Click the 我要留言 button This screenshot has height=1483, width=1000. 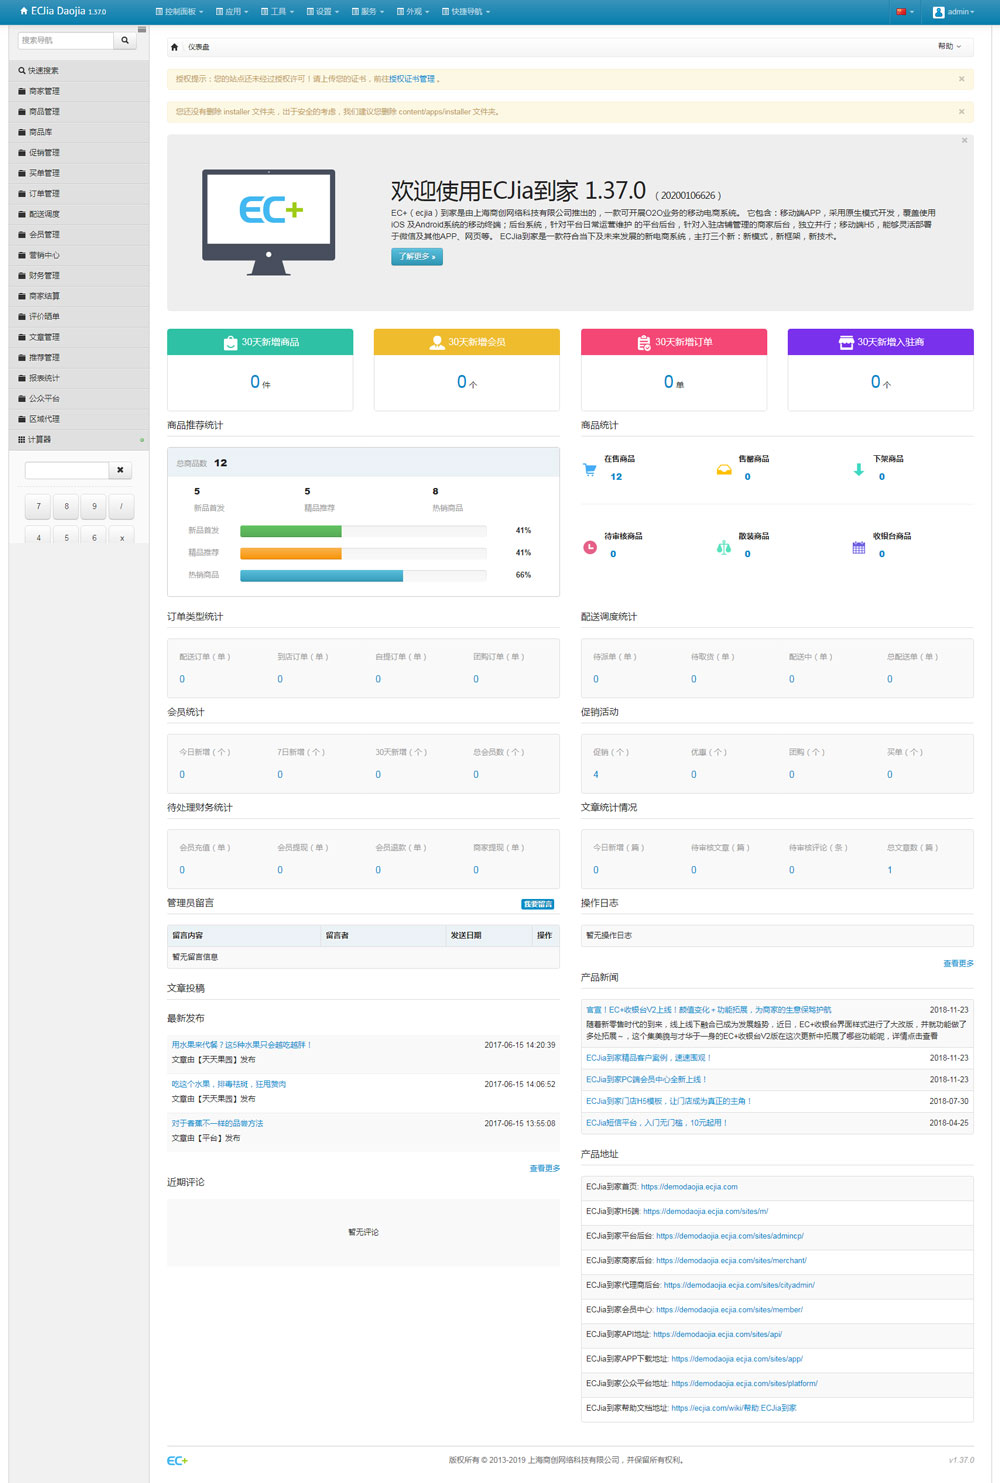[538, 904]
